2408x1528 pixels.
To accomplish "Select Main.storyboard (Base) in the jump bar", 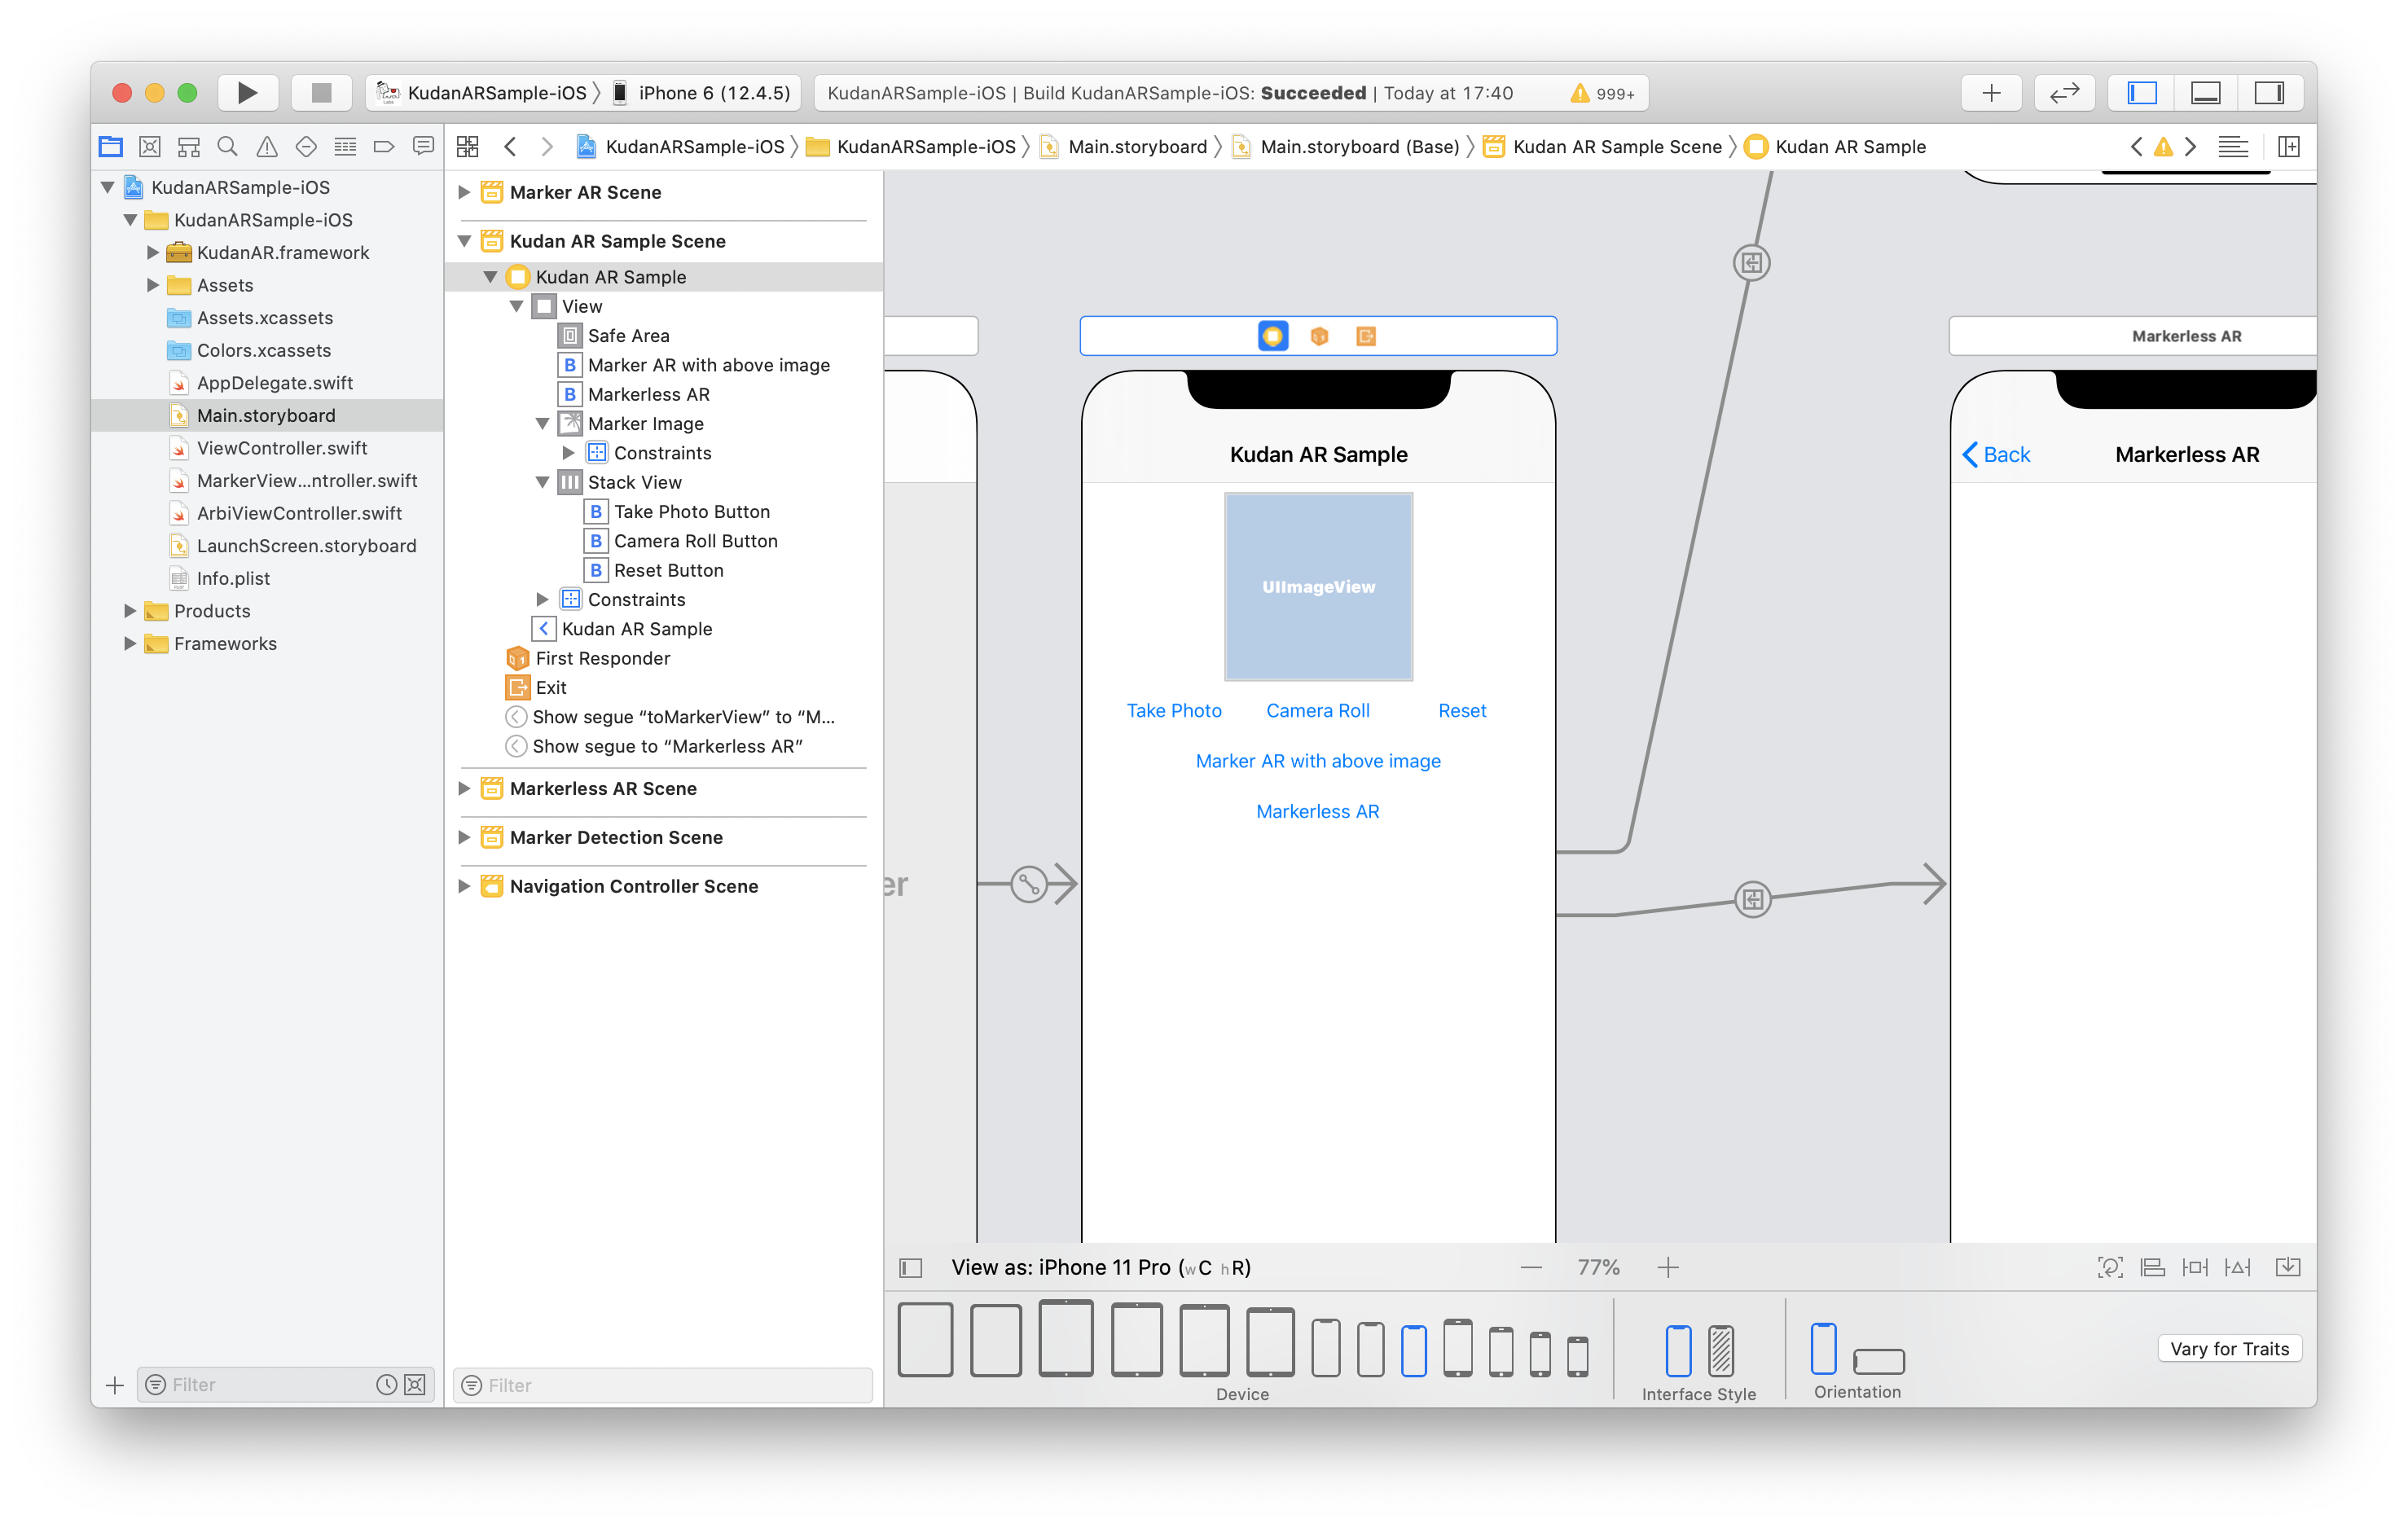I will (x=1346, y=147).
